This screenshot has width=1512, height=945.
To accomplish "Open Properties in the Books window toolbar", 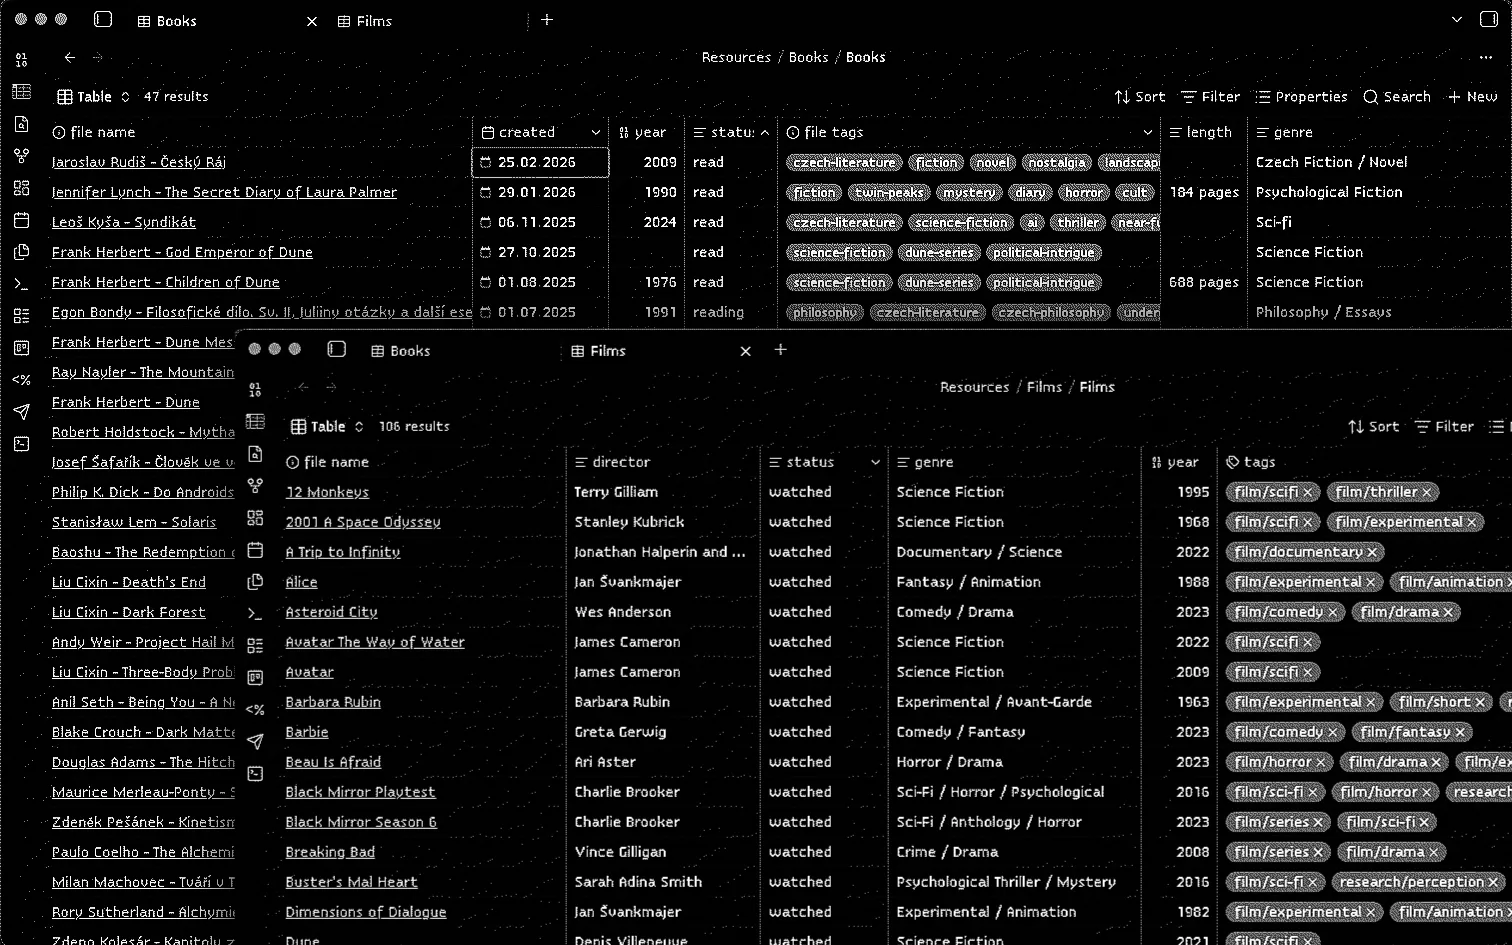I will pyautogui.click(x=1301, y=97).
